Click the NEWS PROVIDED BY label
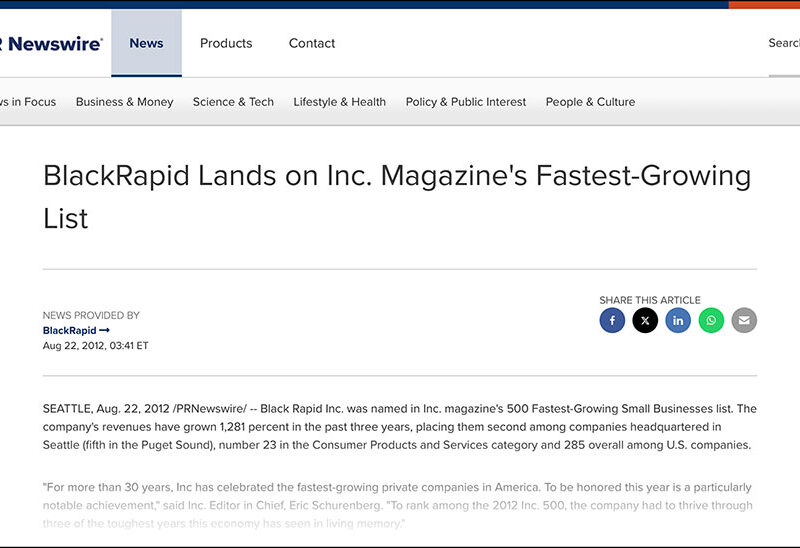 point(91,315)
